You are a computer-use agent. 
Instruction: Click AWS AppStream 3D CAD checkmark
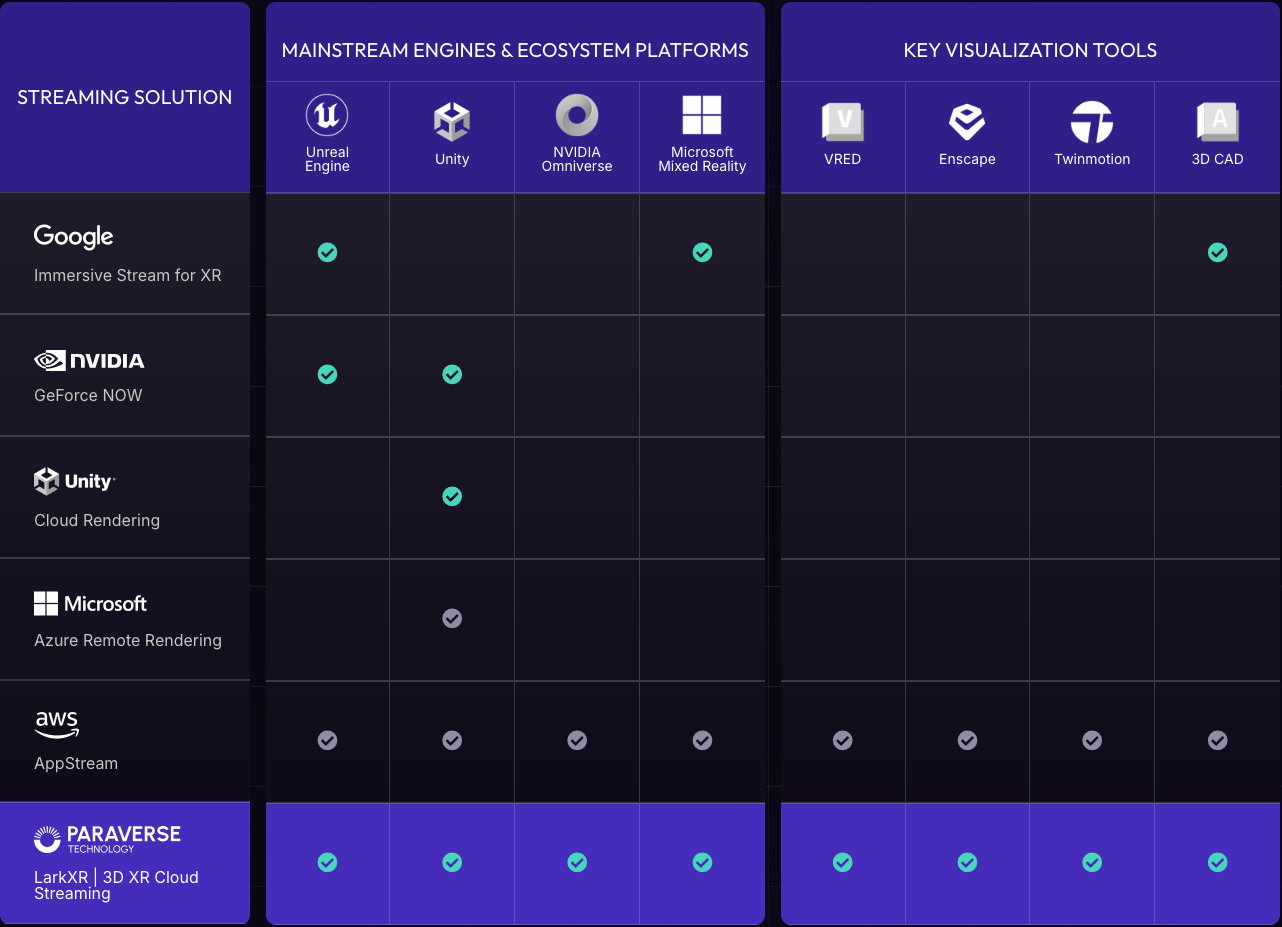[x=1217, y=740]
